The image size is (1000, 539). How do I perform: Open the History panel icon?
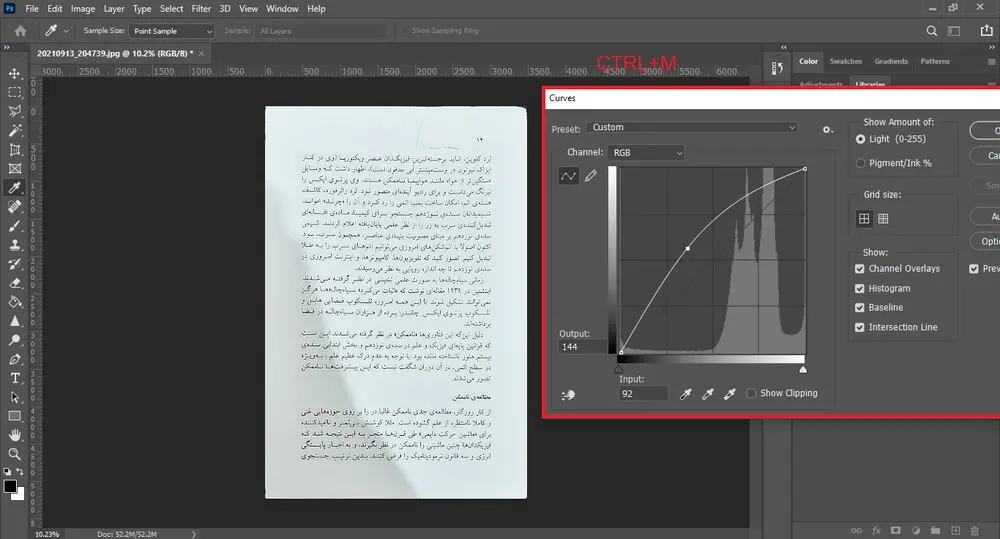[777, 68]
